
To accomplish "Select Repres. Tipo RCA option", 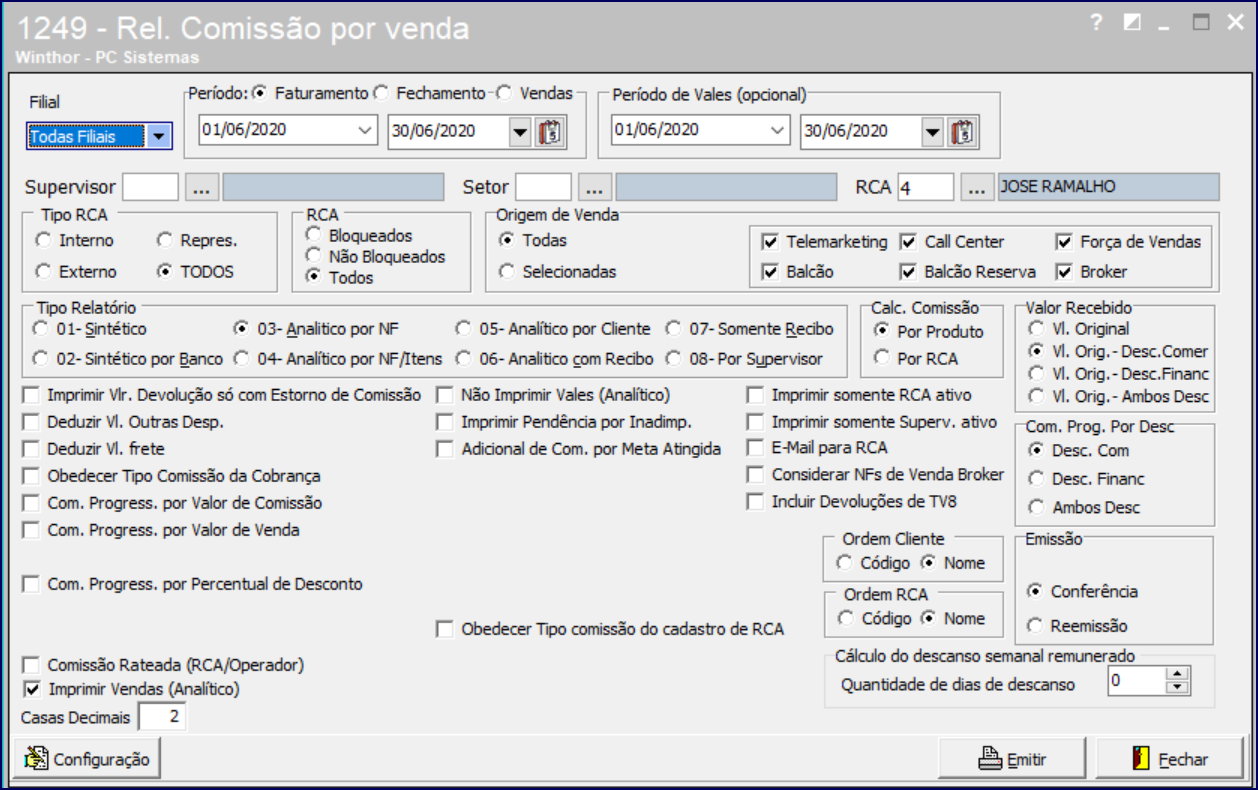I will (x=164, y=241).
